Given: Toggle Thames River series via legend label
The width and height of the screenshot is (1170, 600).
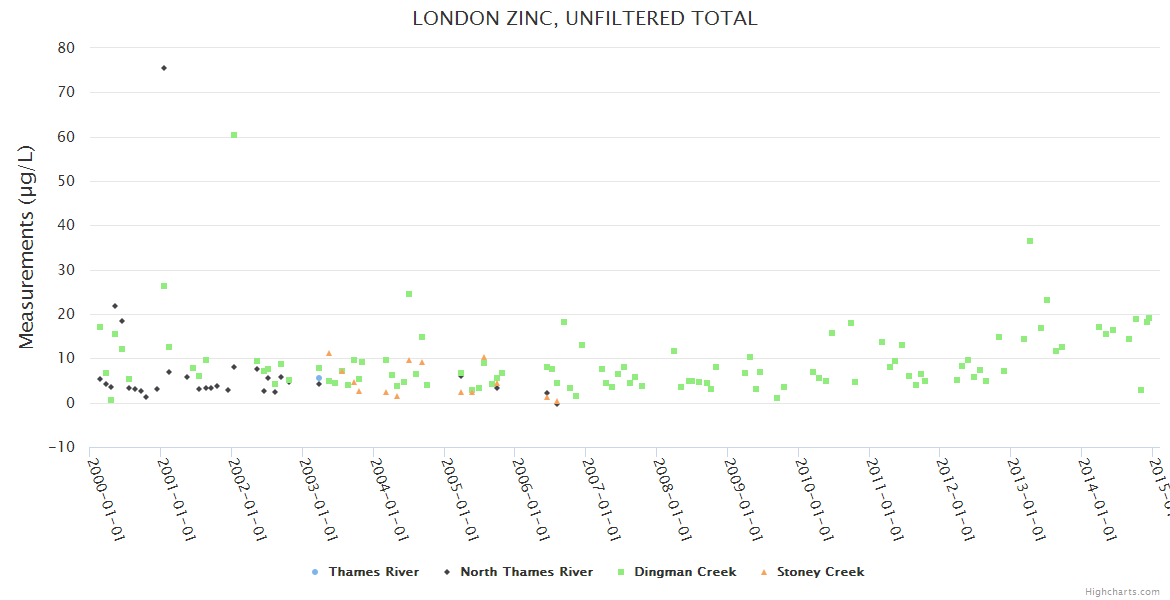Looking at the screenshot, I should point(374,572).
